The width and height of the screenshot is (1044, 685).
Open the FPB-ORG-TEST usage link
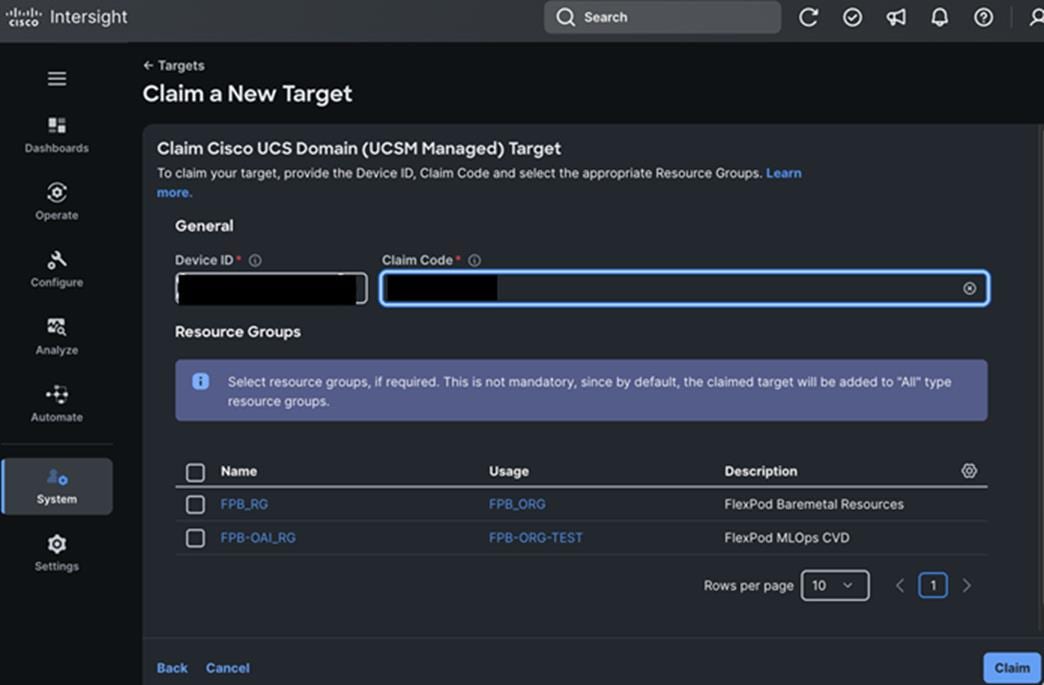point(535,537)
